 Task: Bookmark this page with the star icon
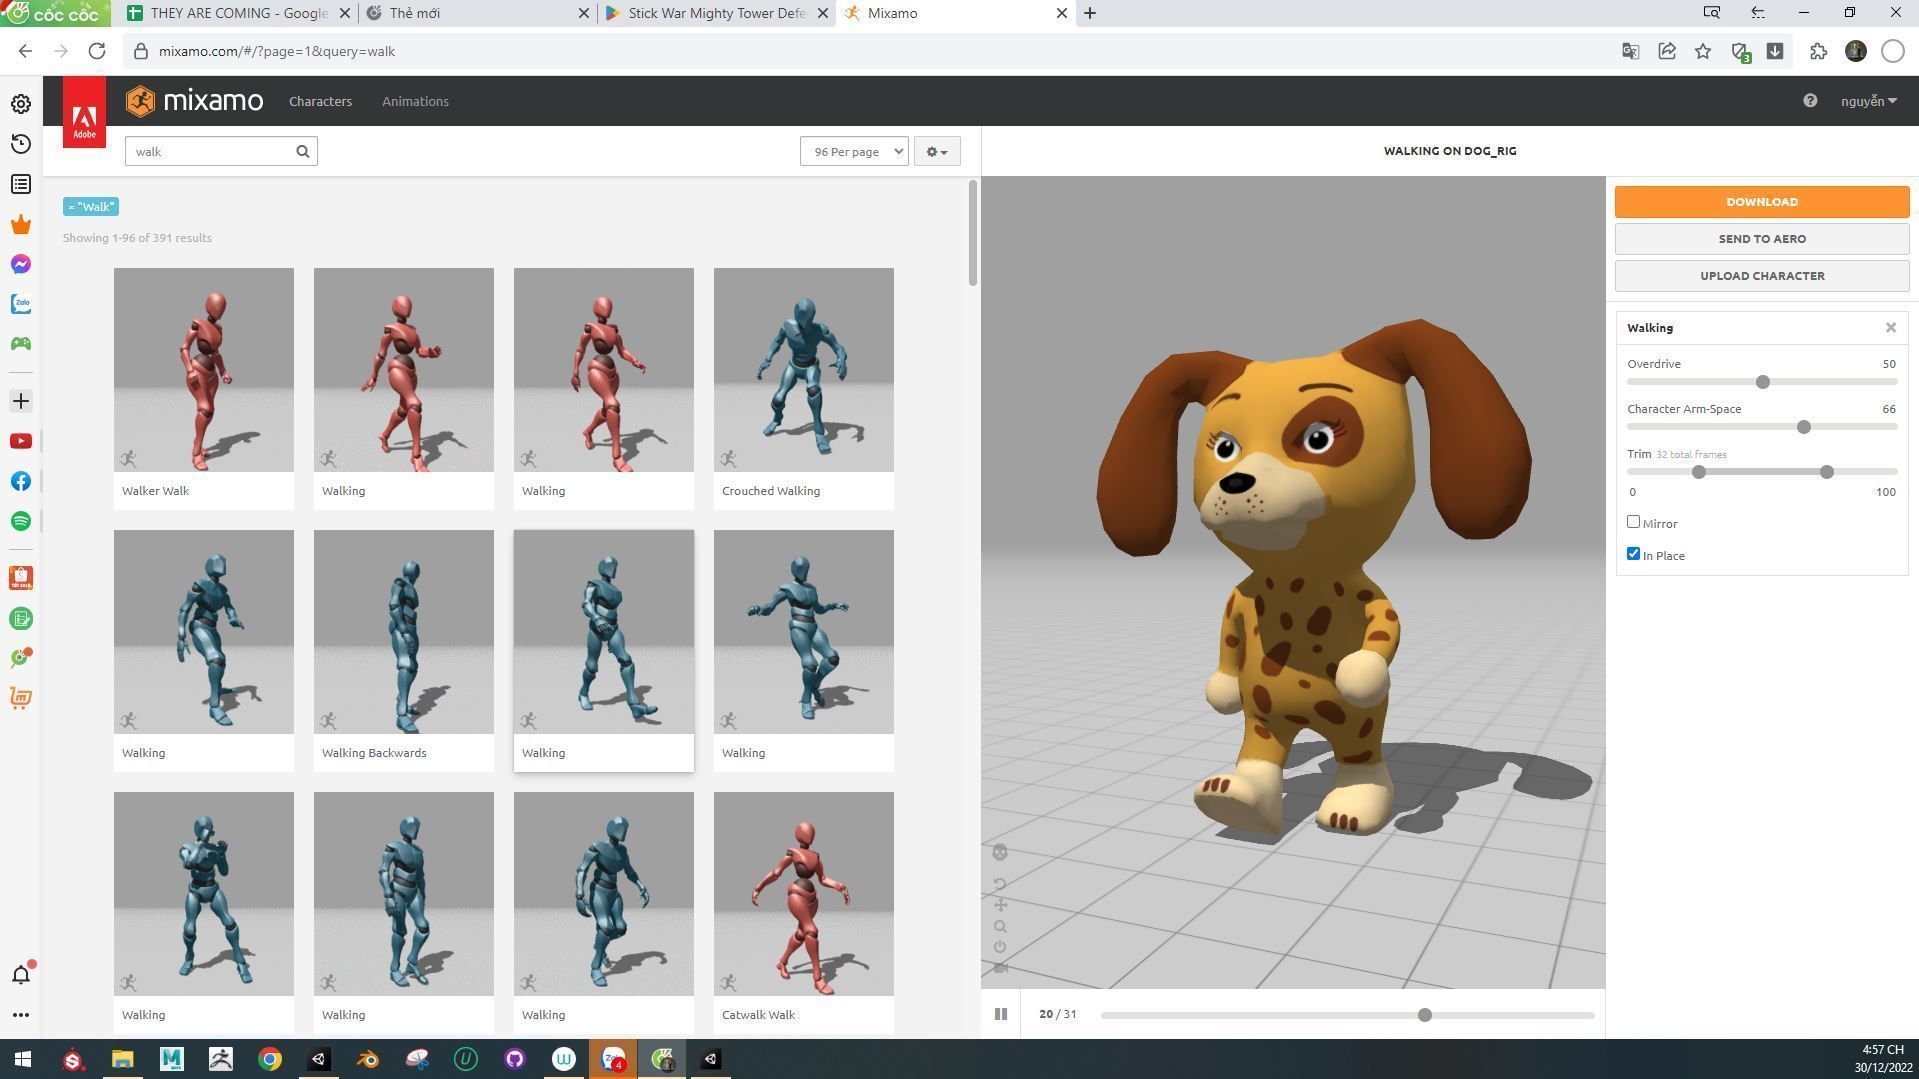pos(1703,51)
